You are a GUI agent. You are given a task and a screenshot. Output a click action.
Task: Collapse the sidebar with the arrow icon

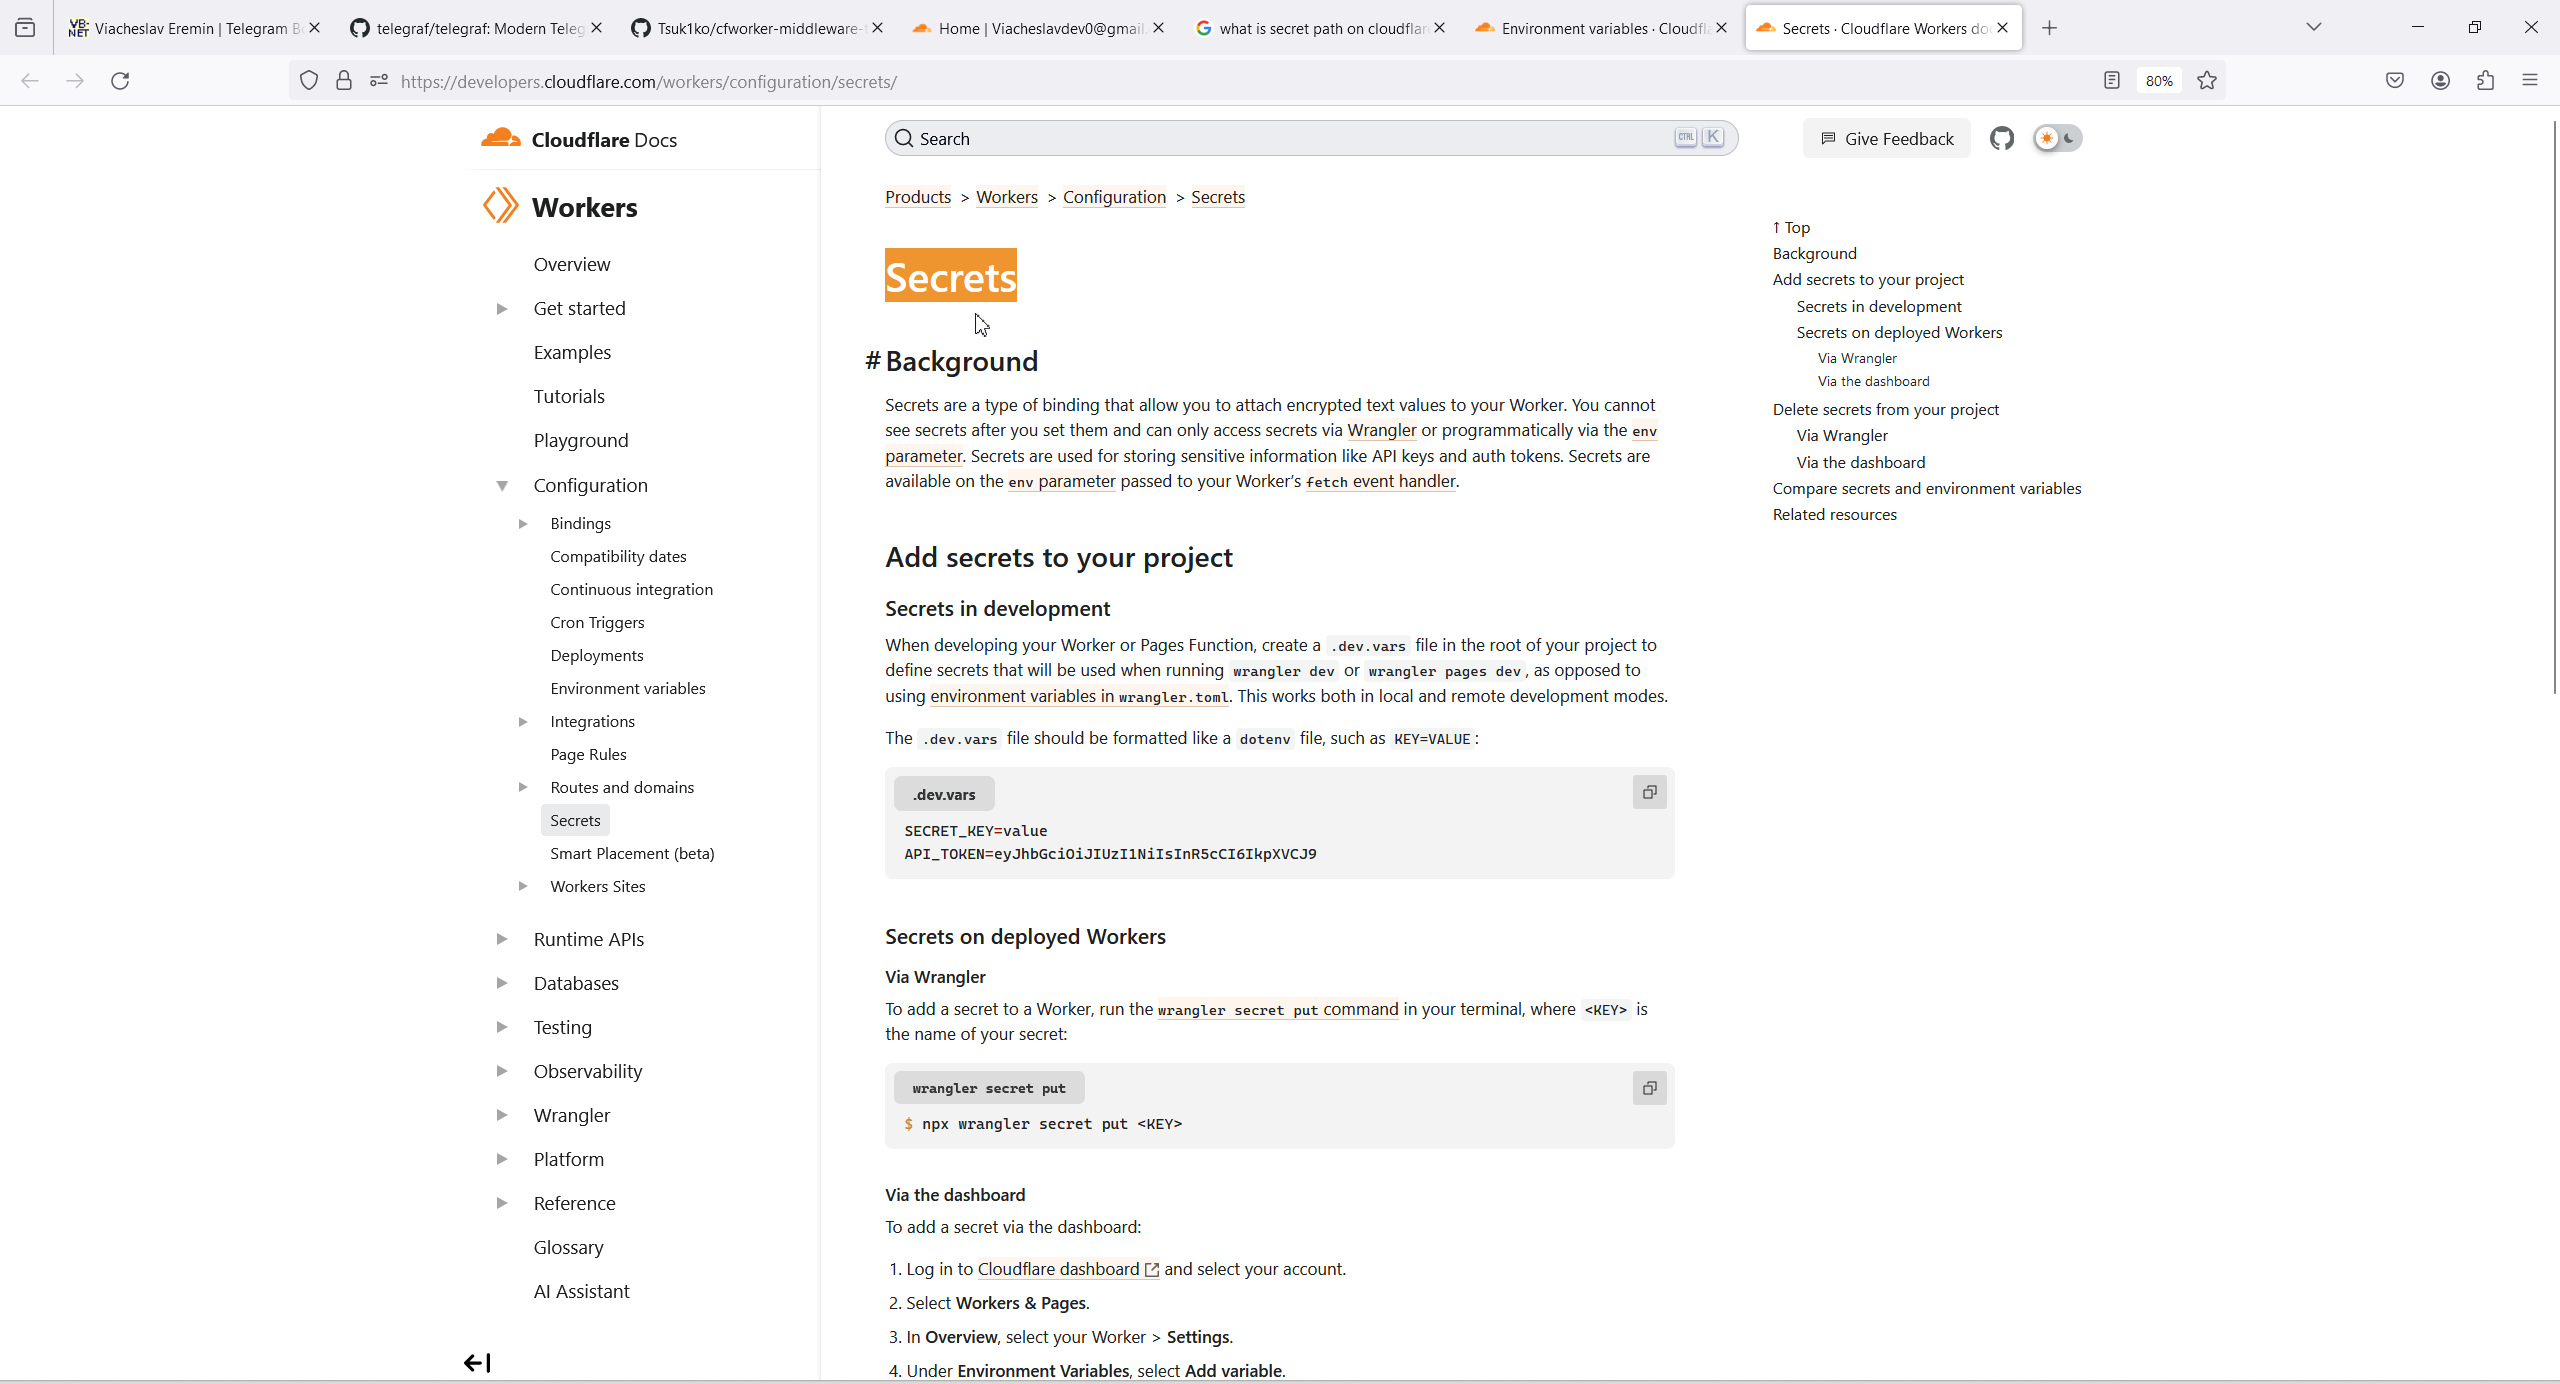coord(477,1363)
